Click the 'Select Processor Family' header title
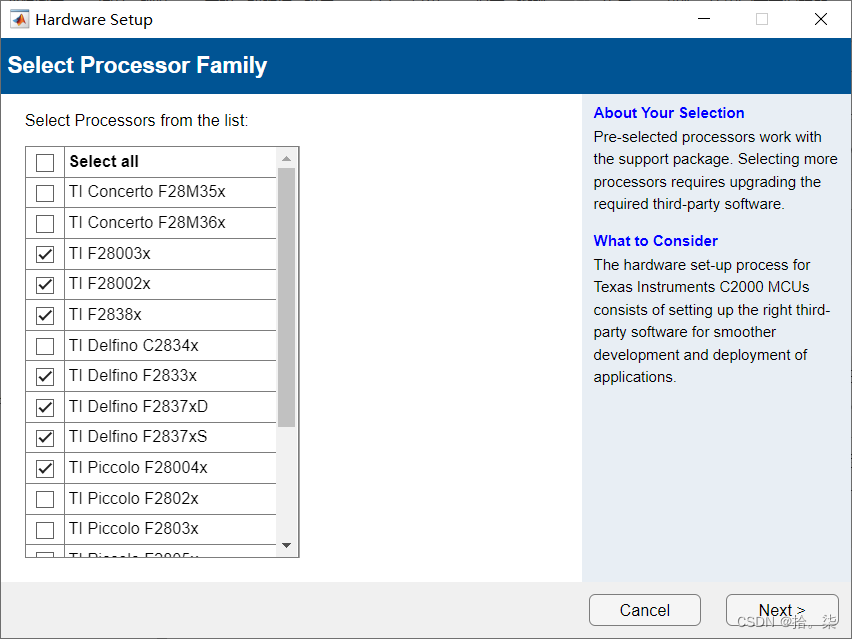The height and width of the screenshot is (639, 852). point(137,65)
